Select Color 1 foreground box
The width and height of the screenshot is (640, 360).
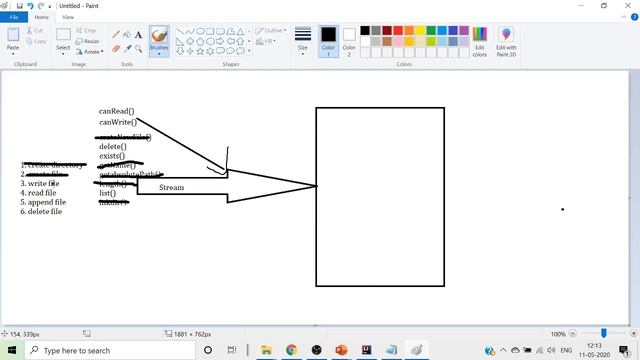328,42
